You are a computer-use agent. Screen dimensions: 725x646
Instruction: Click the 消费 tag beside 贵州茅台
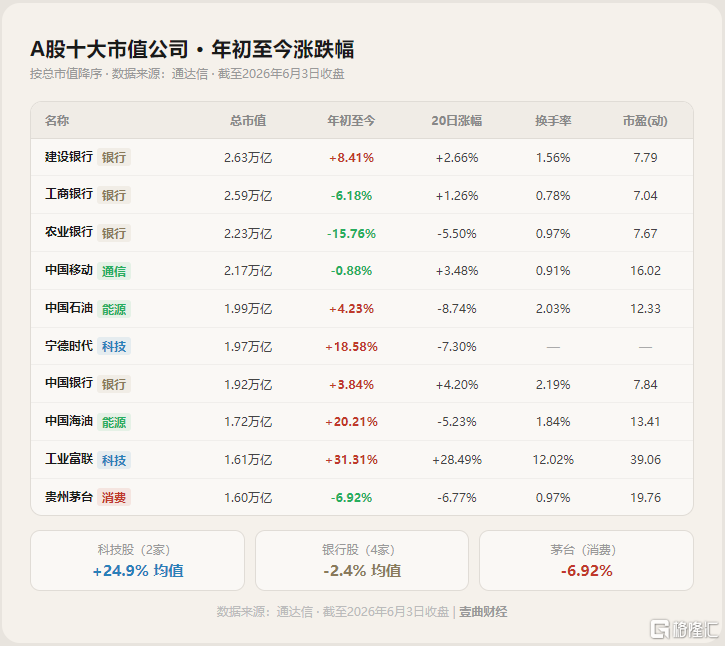[114, 498]
